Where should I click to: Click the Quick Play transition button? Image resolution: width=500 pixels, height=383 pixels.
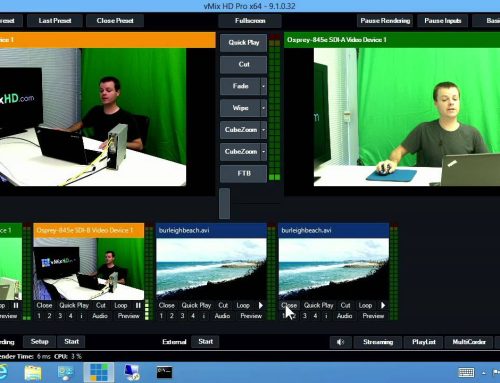pyautogui.click(x=244, y=43)
